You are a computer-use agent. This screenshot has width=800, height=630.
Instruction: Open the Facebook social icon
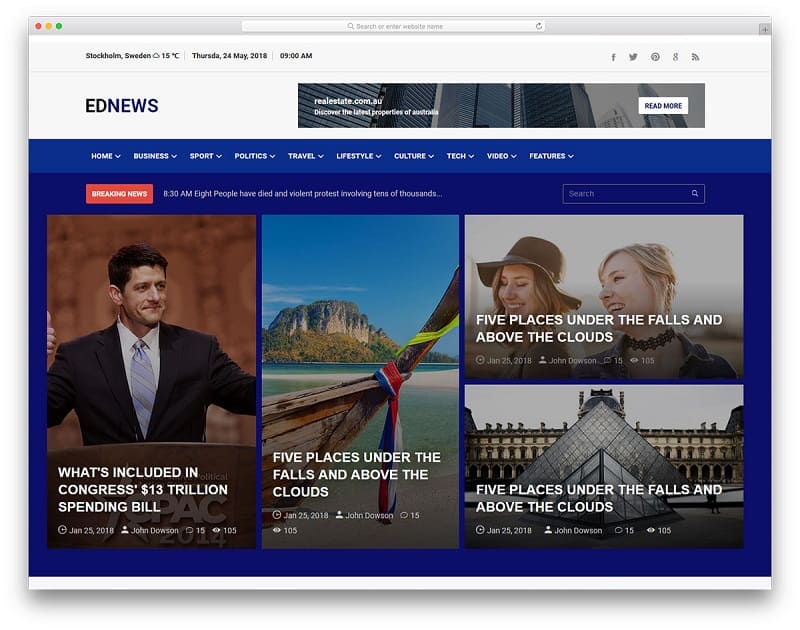(613, 57)
